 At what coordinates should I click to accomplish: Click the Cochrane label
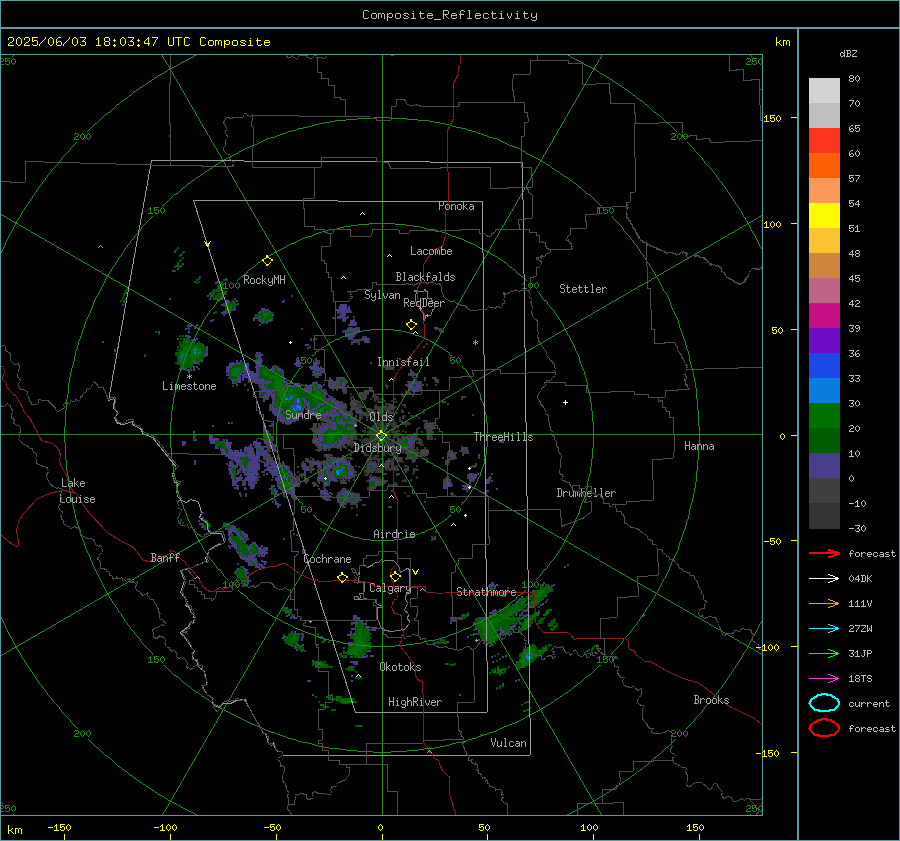point(327,559)
